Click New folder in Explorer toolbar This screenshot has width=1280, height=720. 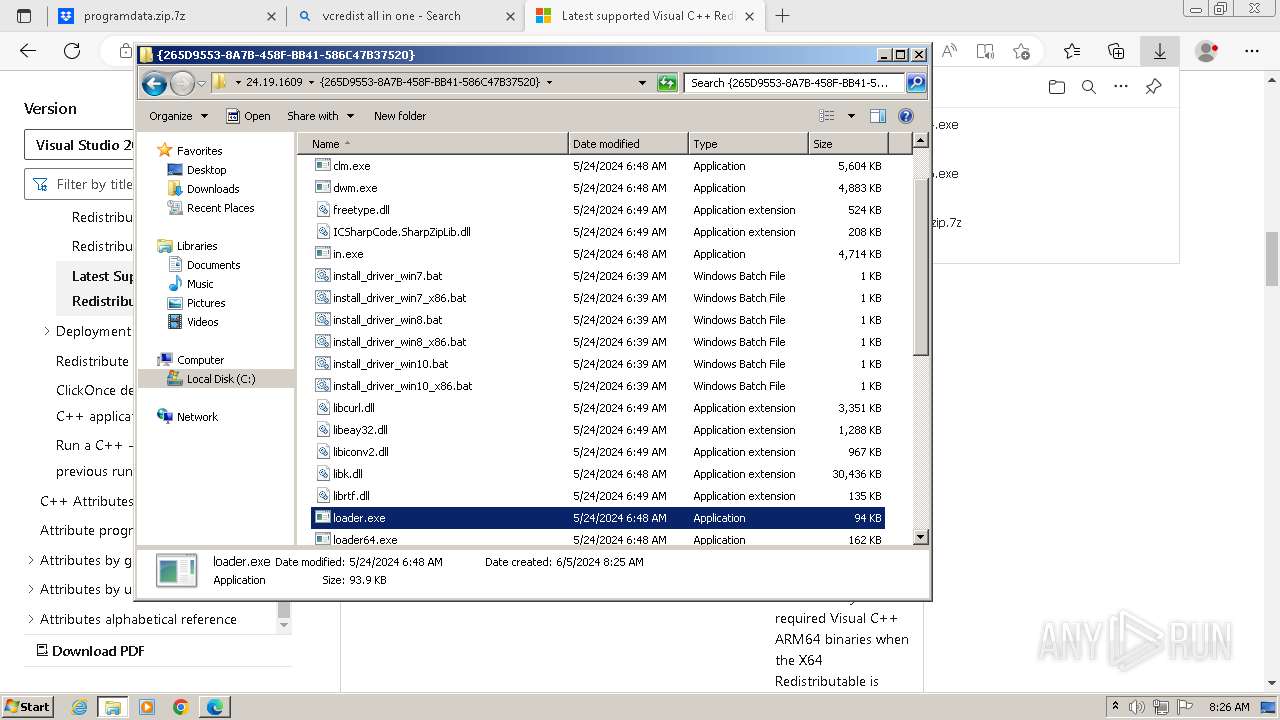click(x=400, y=116)
